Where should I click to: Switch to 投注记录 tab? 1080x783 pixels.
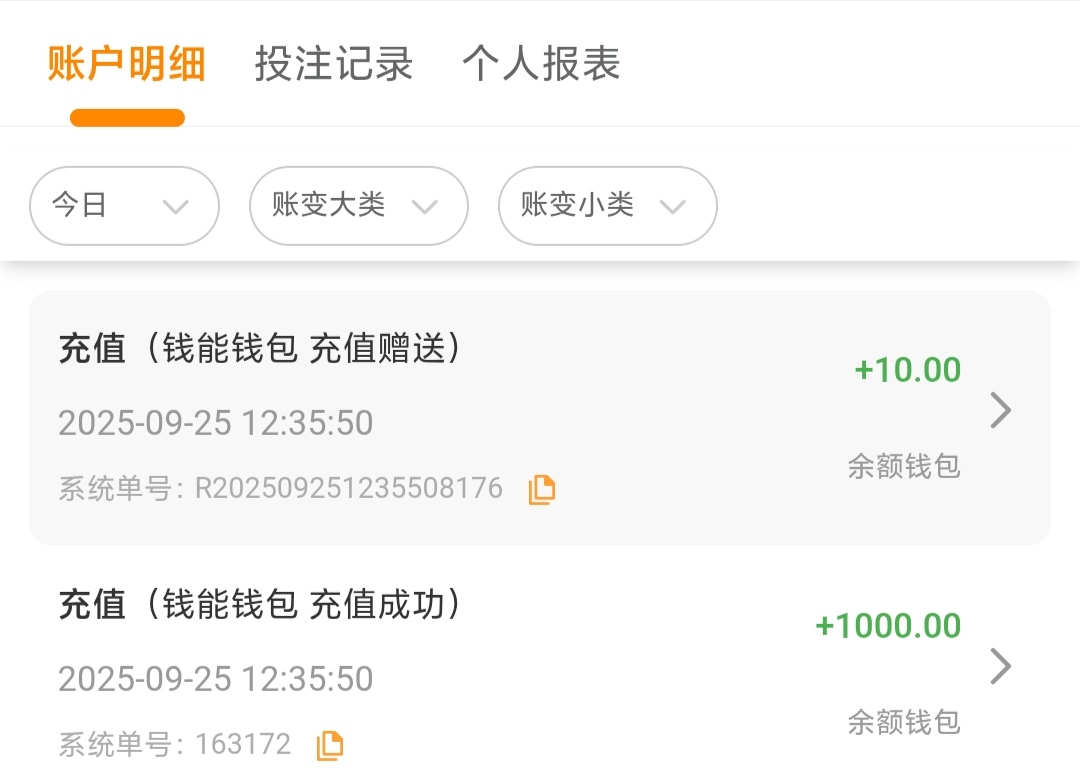[334, 64]
